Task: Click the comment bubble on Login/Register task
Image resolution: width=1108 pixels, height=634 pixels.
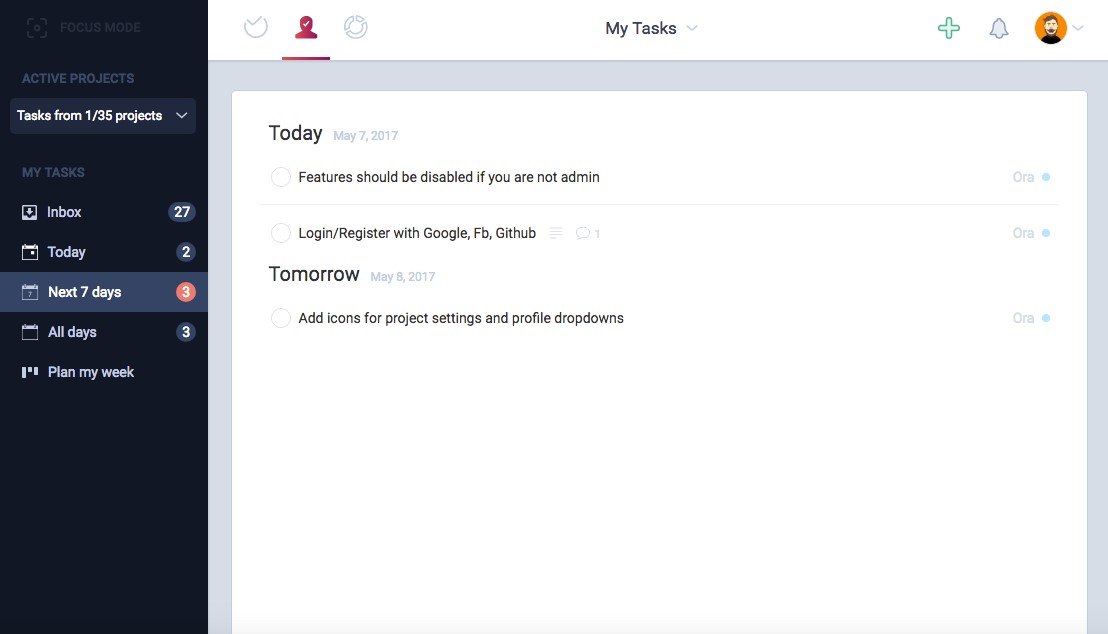Action: (583, 233)
